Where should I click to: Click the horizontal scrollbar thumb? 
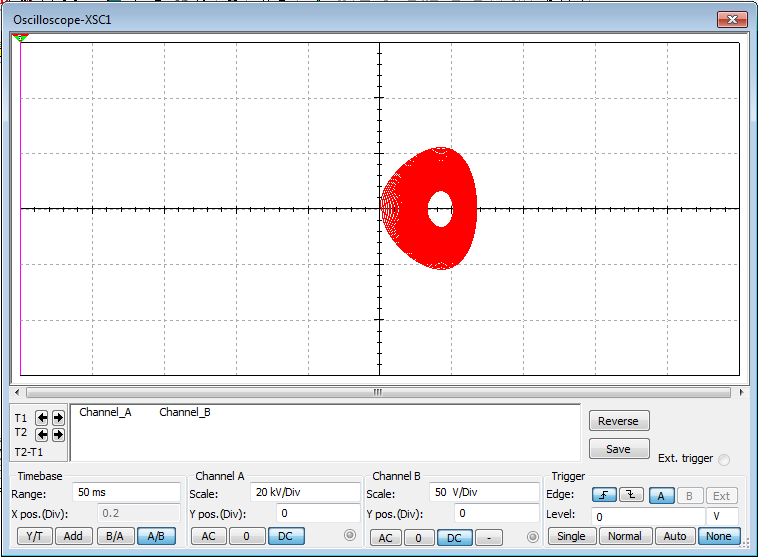[x=378, y=392]
